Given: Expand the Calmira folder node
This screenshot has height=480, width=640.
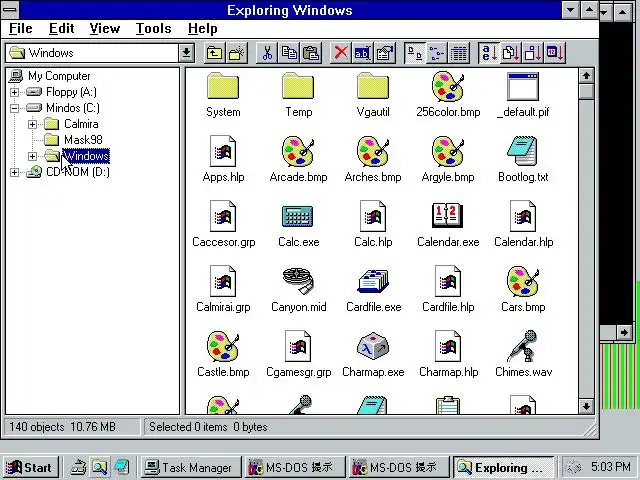Looking at the screenshot, I should point(32,124).
